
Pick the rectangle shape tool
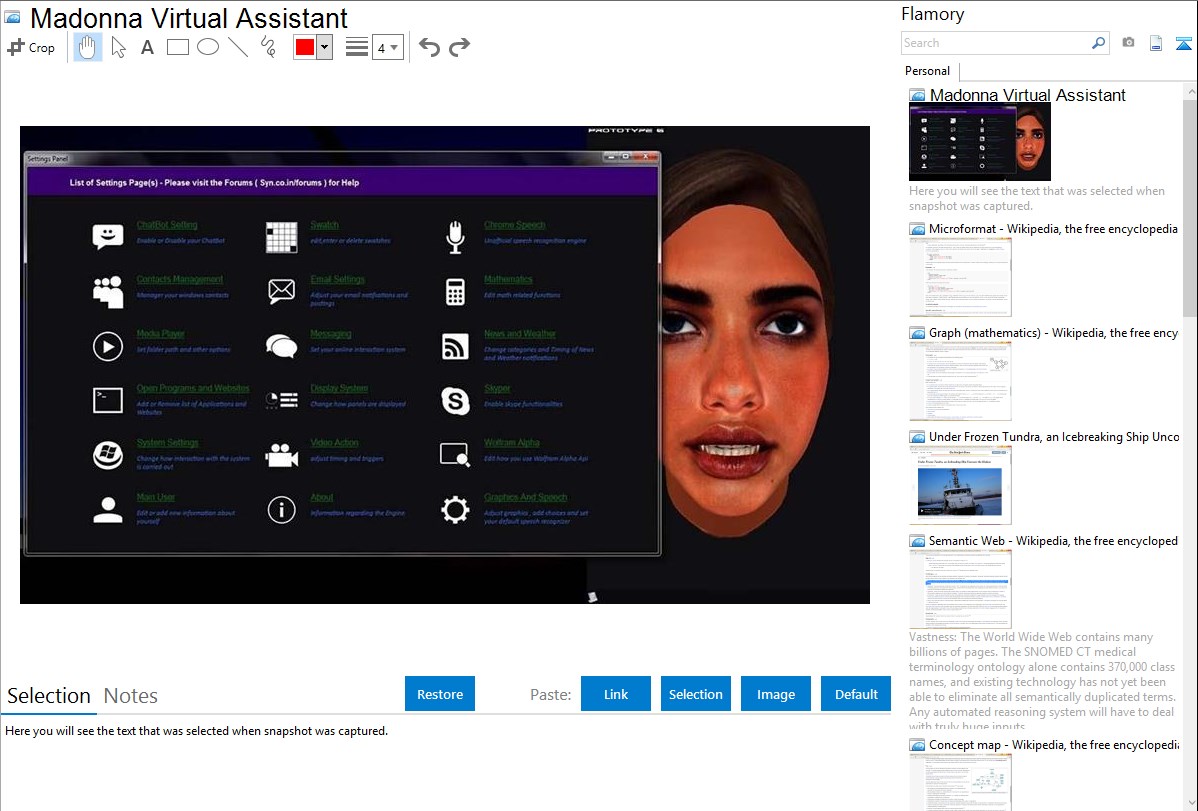[x=177, y=47]
